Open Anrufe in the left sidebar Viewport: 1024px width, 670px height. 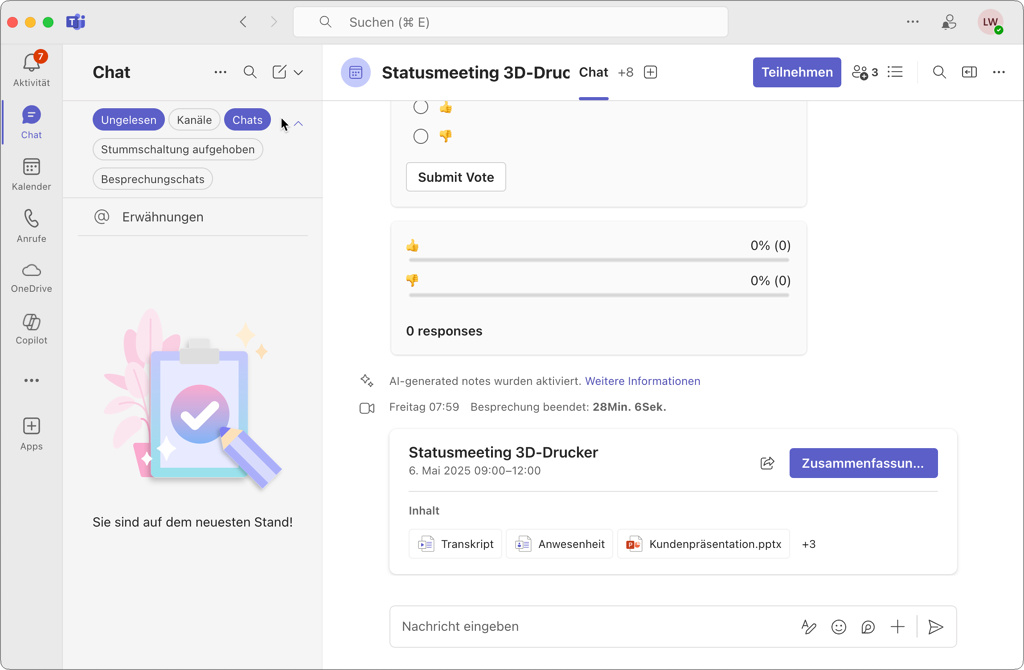coord(31,225)
